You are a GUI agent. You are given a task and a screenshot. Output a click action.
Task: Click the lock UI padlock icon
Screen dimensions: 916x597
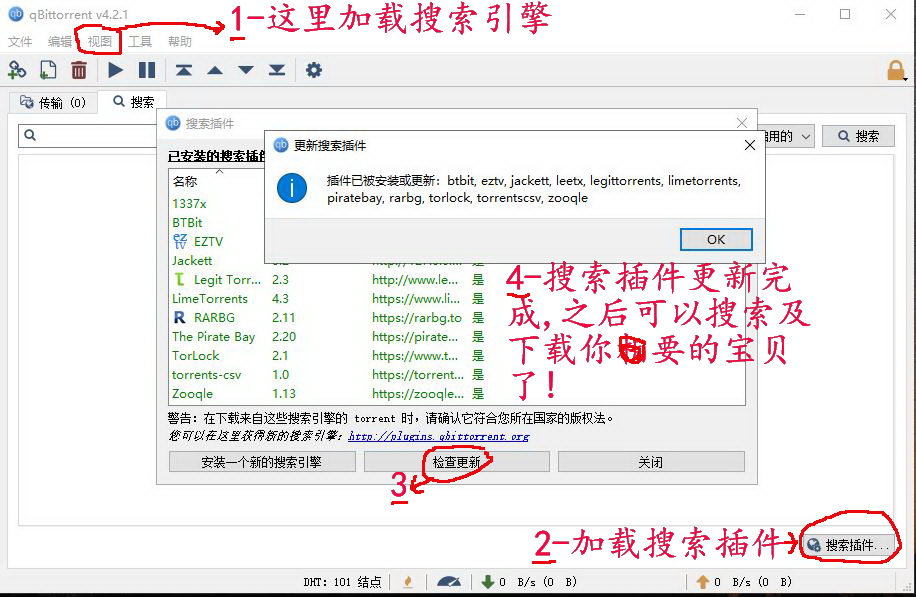(x=896, y=70)
